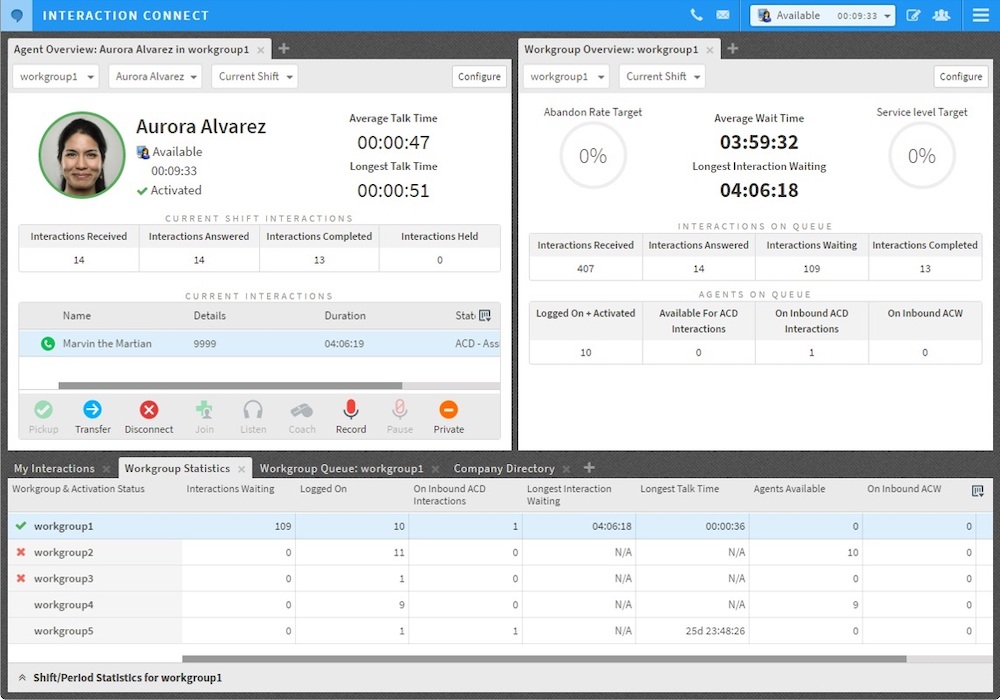This screenshot has height=700, width=1000.
Task: Open the envelope message icon in header
Action: tap(723, 15)
